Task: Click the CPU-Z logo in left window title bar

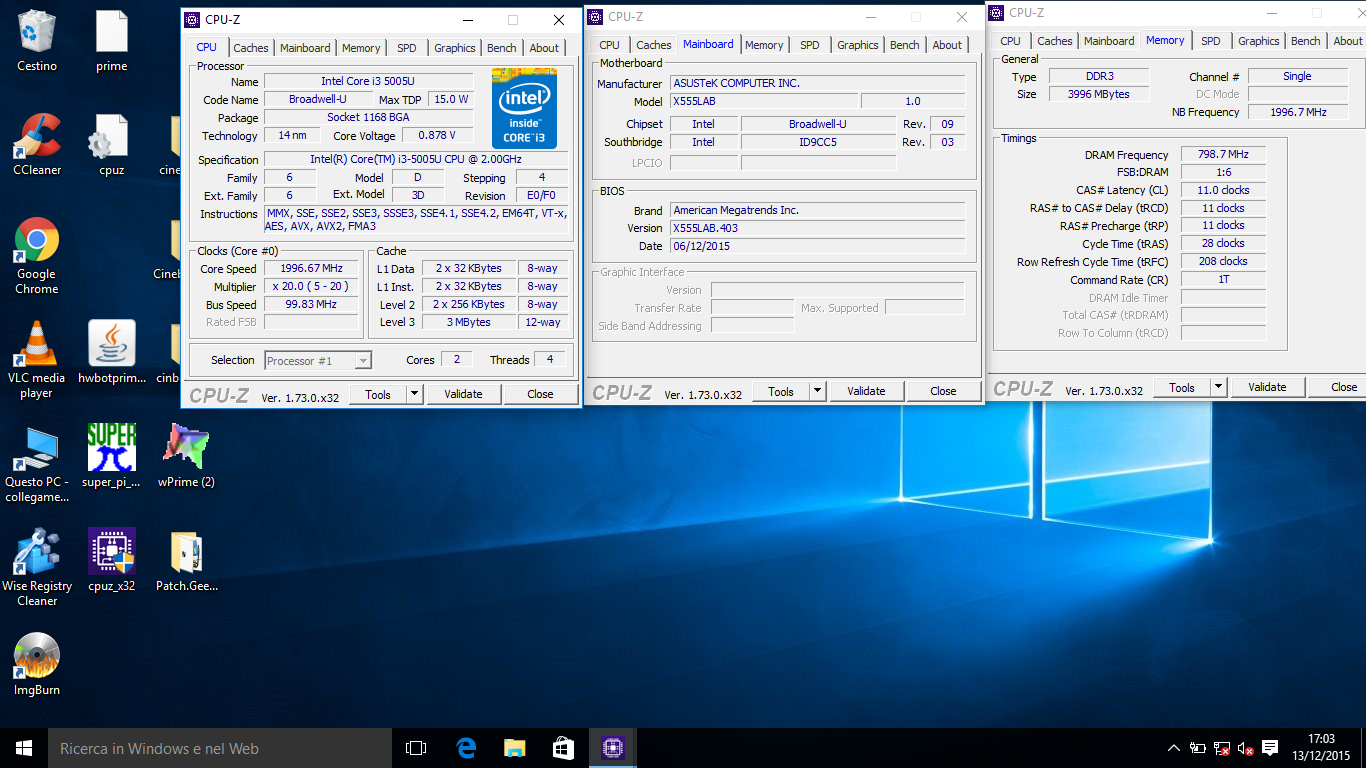Action: (x=193, y=20)
